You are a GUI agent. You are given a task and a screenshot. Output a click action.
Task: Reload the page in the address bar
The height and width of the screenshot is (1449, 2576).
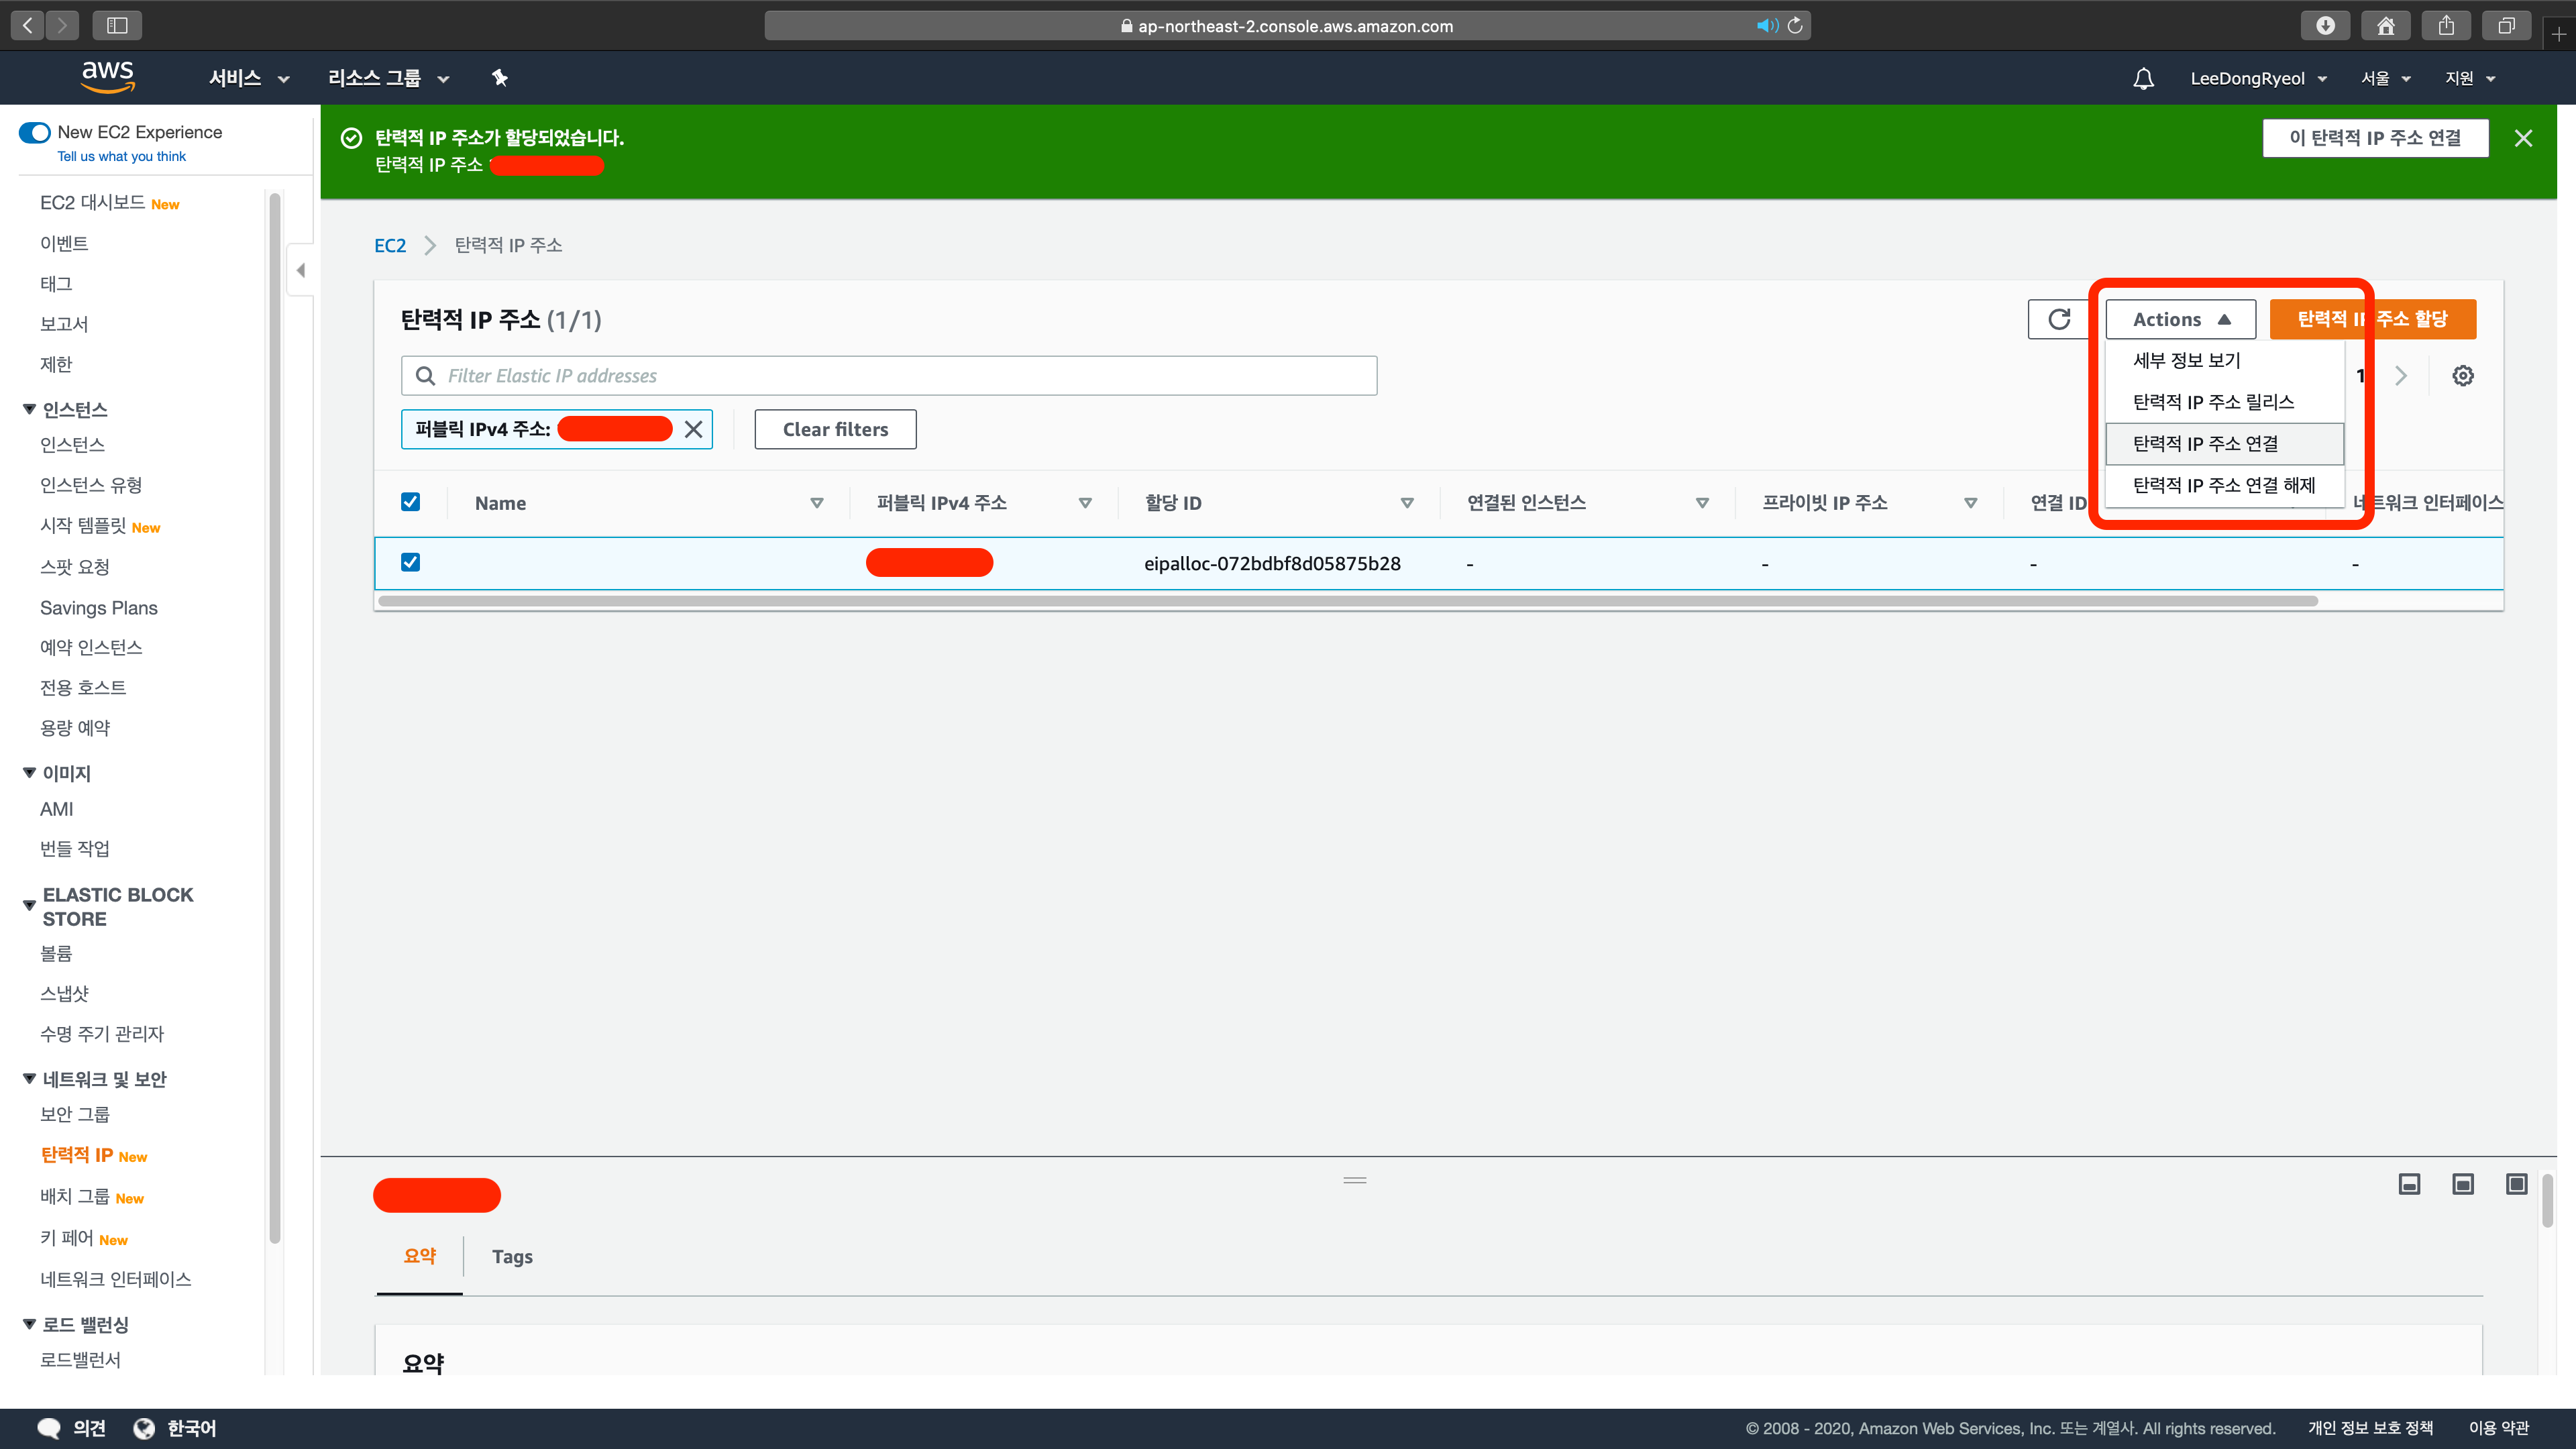pyautogui.click(x=1795, y=26)
